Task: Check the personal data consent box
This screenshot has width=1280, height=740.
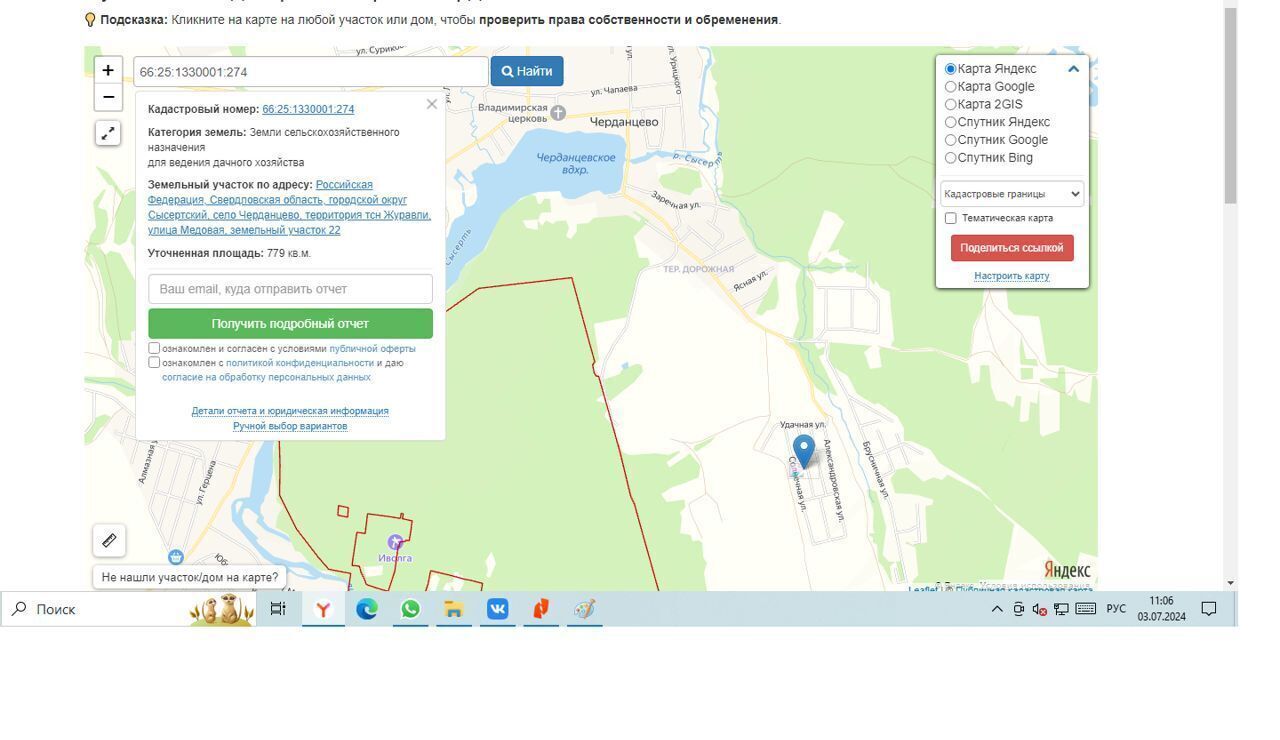Action: pyautogui.click(x=154, y=363)
